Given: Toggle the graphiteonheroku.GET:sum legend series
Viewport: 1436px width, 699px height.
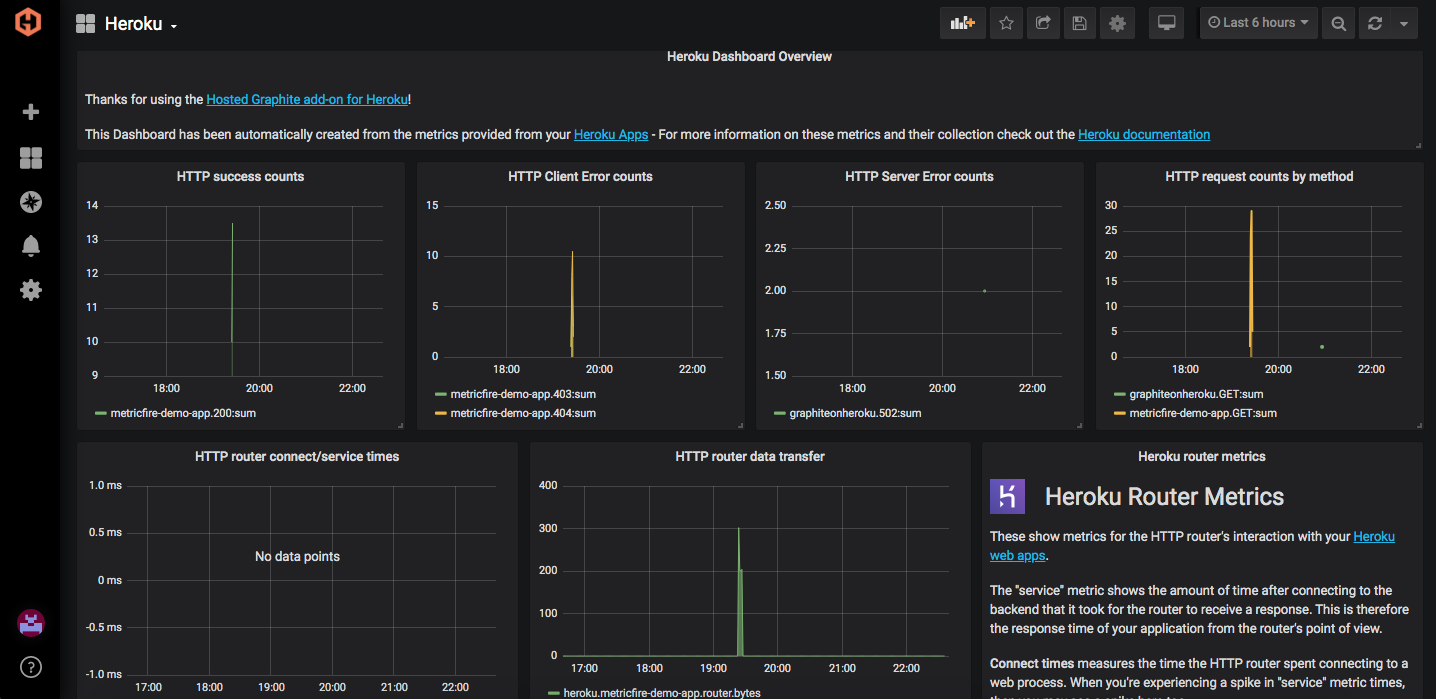Looking at the screenshot, I should click(x=1196, y=395).
